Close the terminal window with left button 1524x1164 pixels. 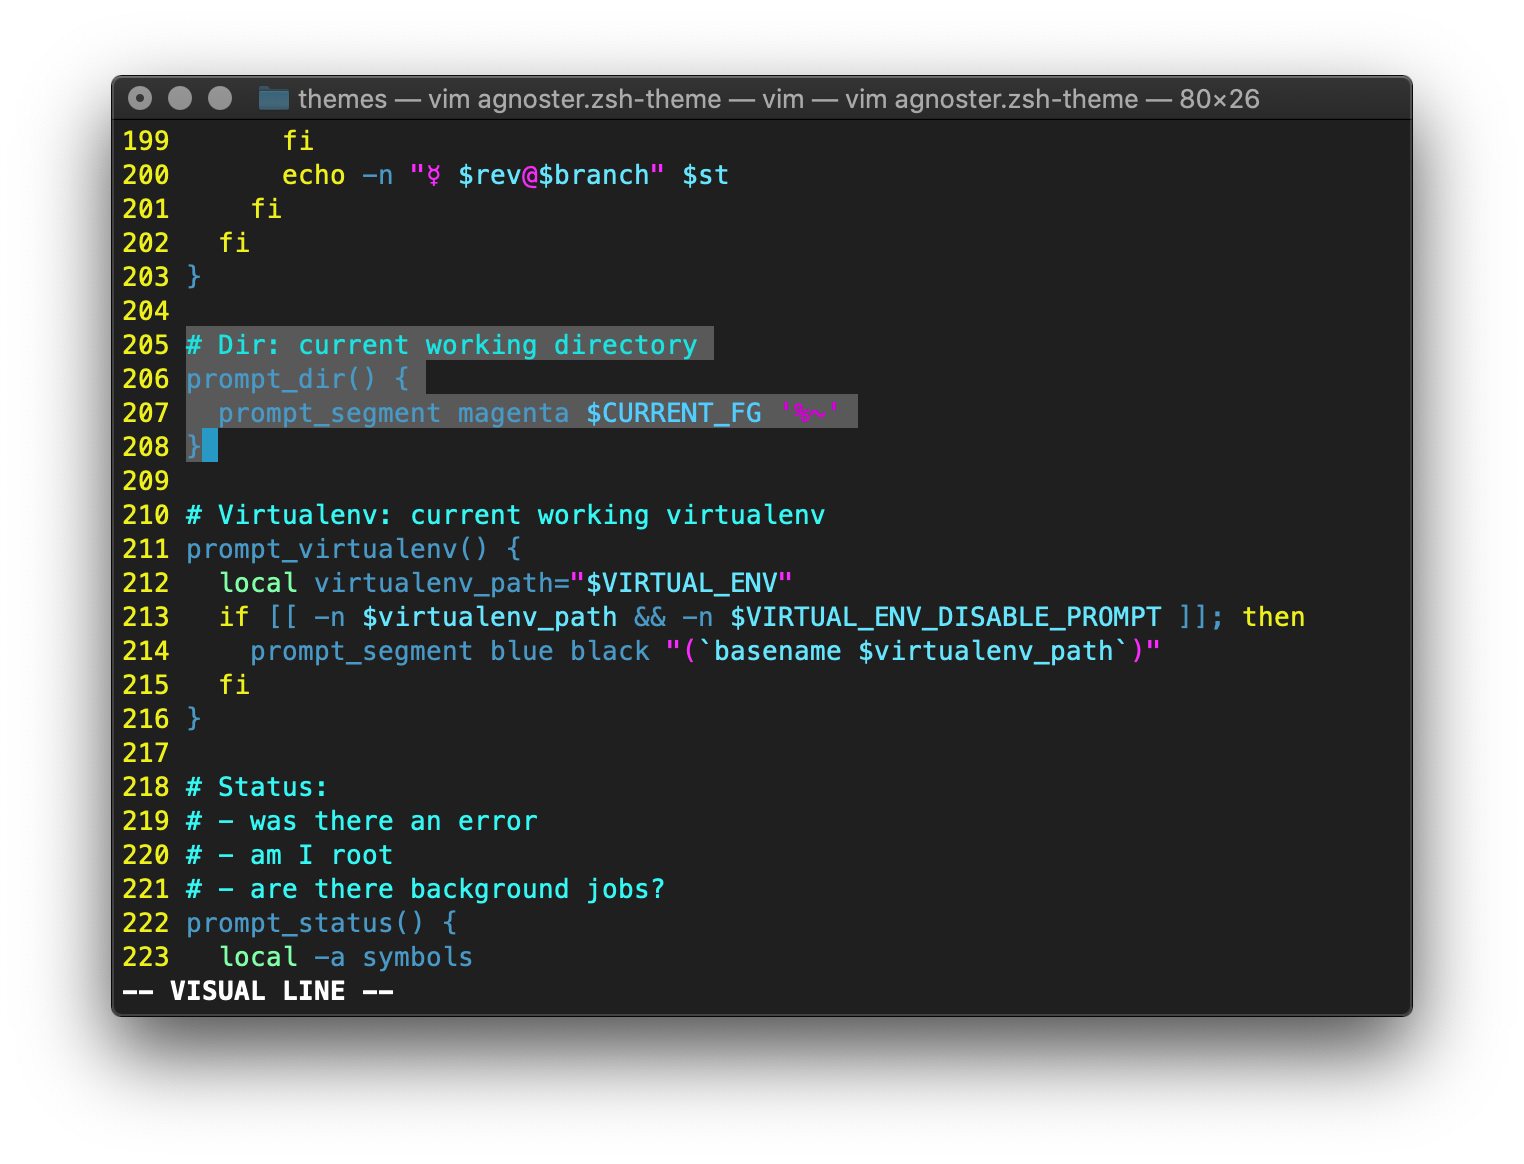pyautogui.click(x=140, y=98)
